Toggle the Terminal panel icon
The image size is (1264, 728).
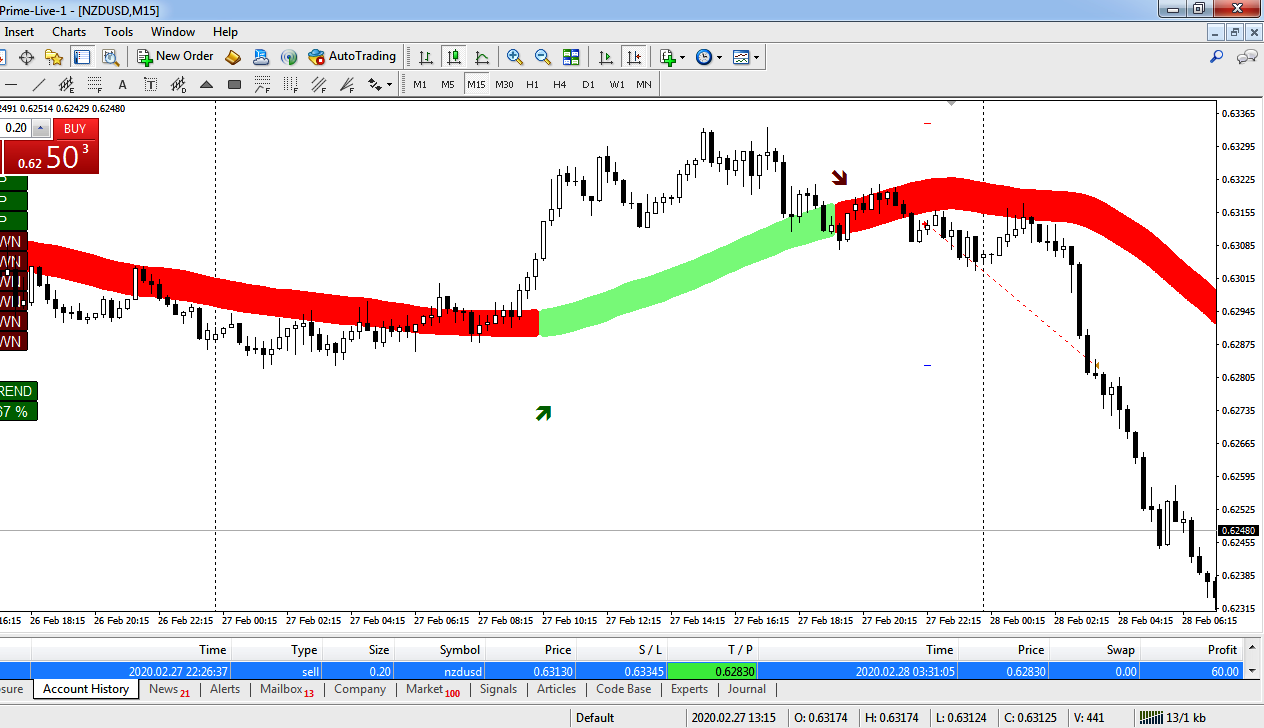tap(82, 57)
